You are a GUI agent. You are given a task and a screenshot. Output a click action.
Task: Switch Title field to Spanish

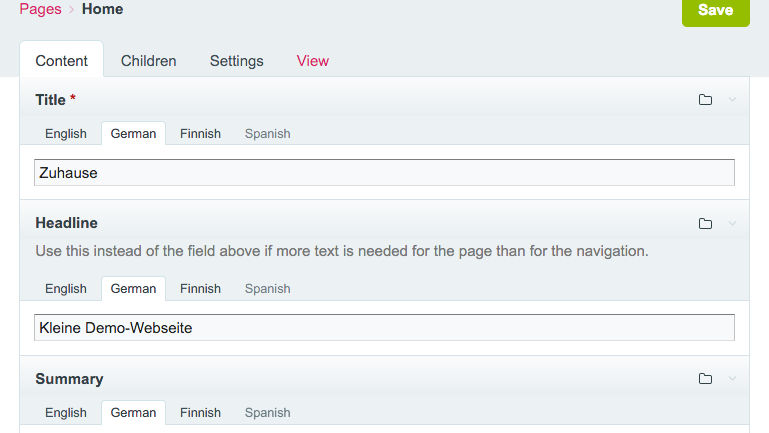pos(267,133)
